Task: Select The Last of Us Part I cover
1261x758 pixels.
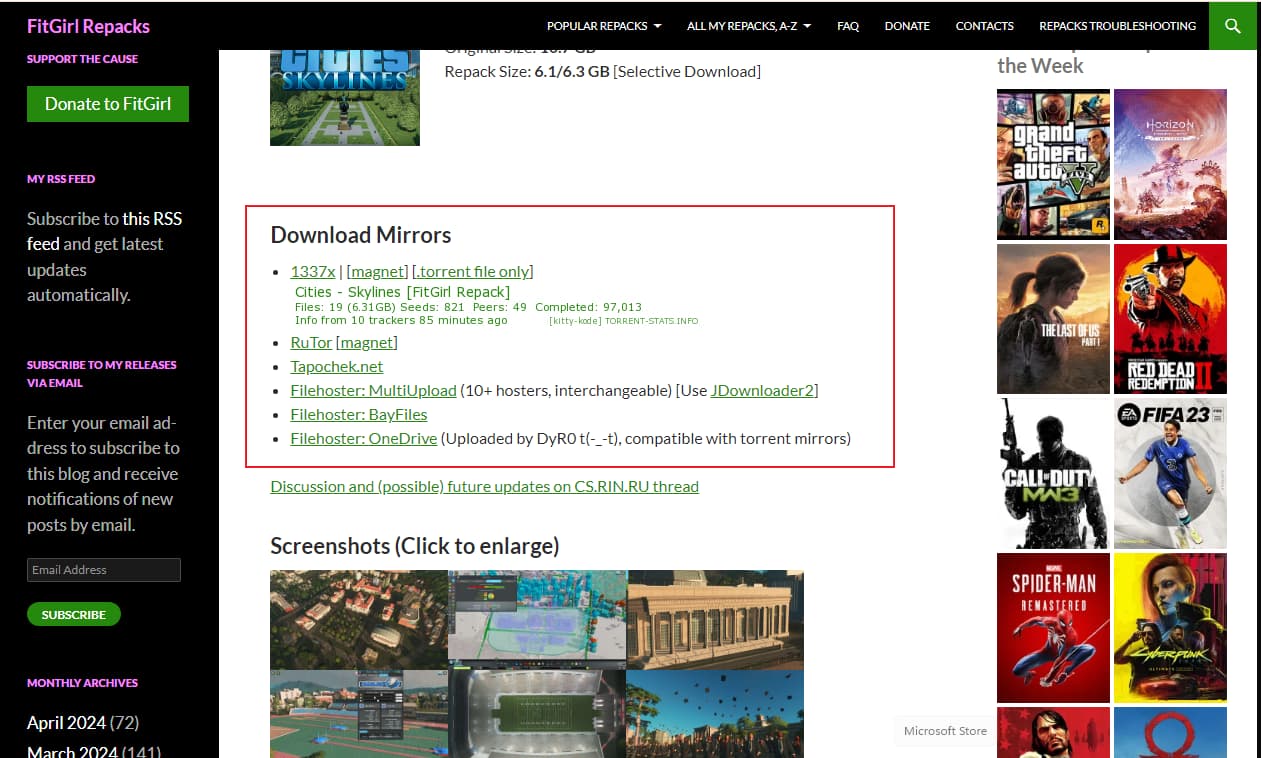Action: [x=1053, y=319]
